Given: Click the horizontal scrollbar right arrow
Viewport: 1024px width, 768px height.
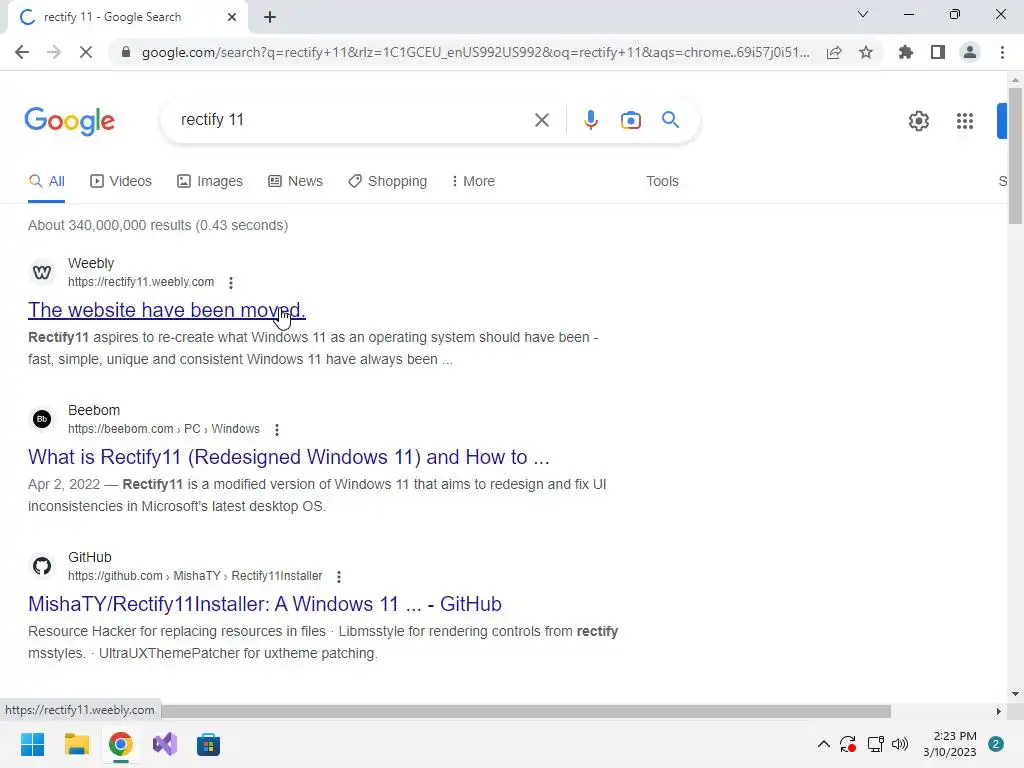Looking at the screenshot, I should 998,711.
